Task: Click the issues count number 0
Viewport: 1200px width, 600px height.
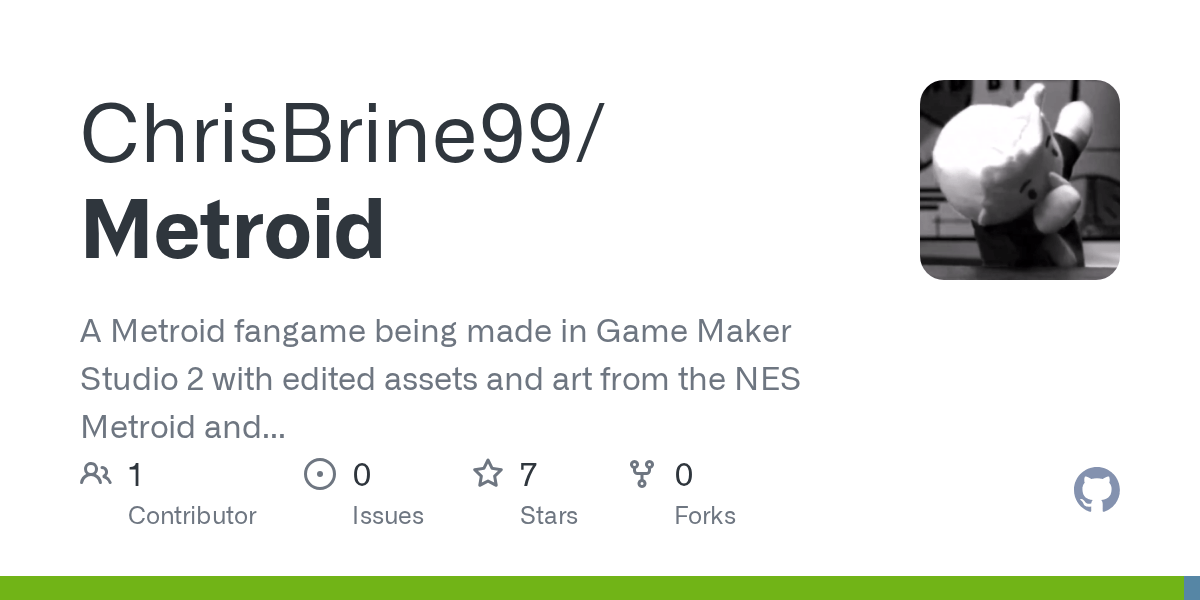Action: pos(362,475)
